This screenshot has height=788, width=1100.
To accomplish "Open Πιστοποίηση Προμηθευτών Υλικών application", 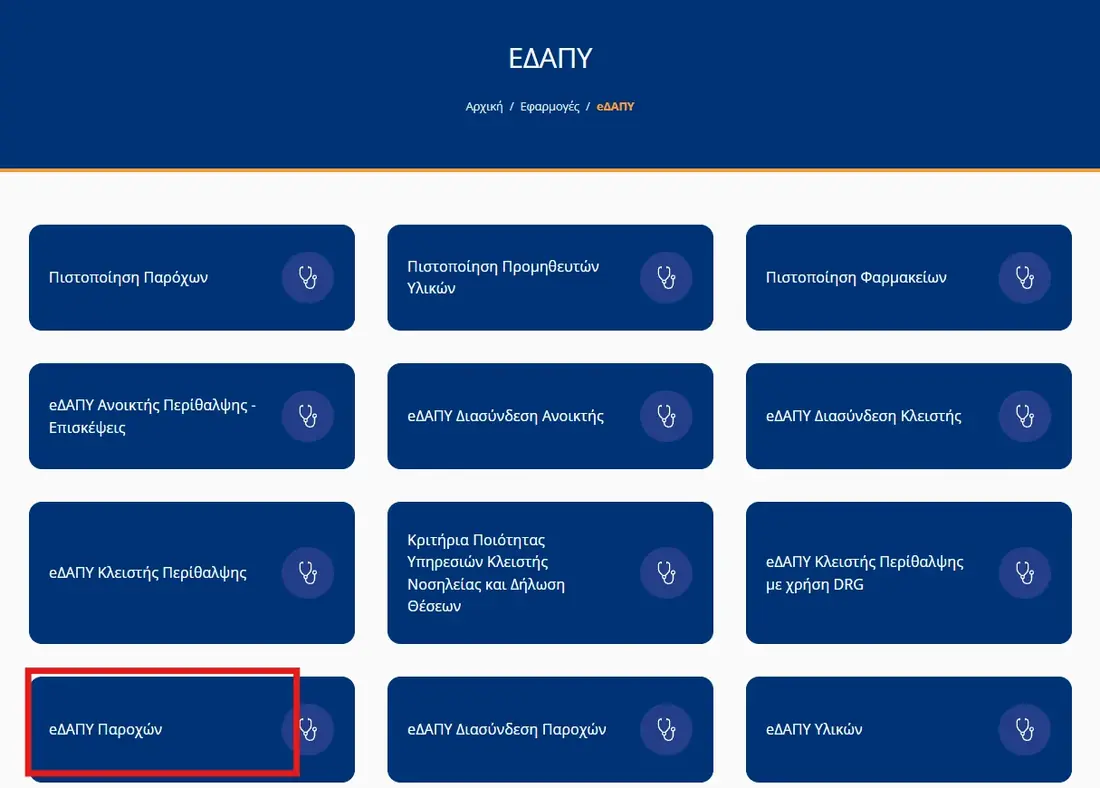I will [x=550, y=277].
